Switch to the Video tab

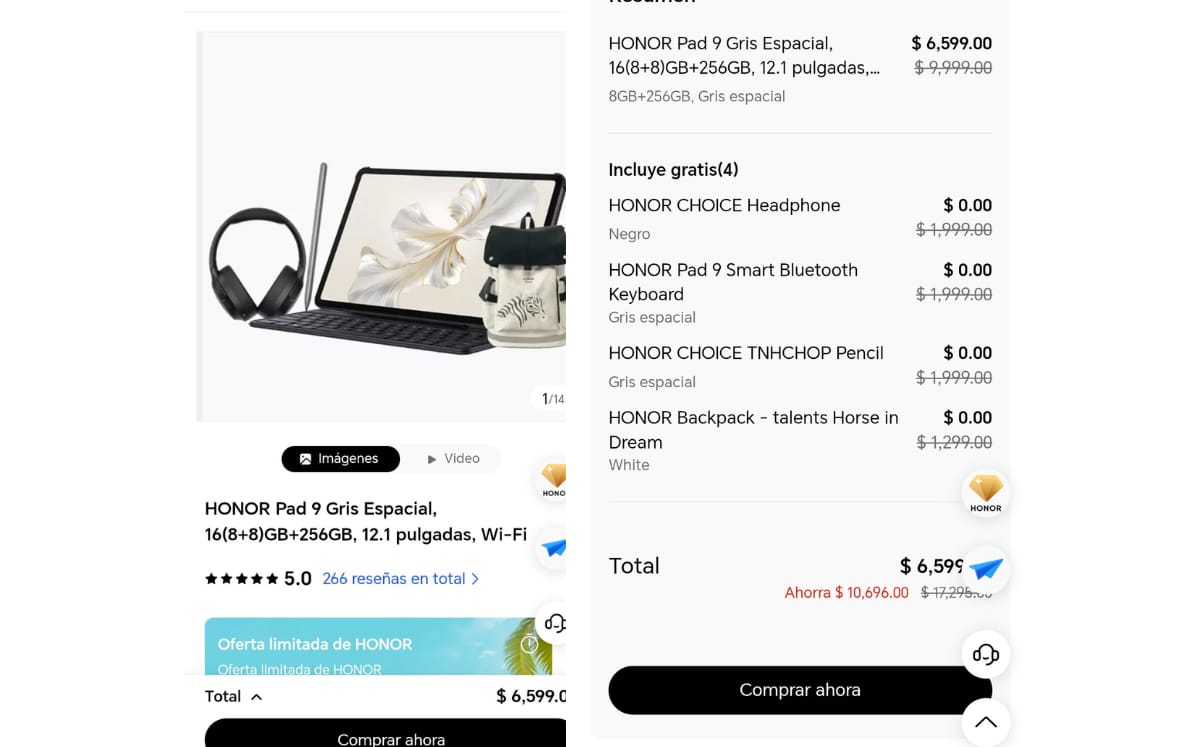click(453, 459)
